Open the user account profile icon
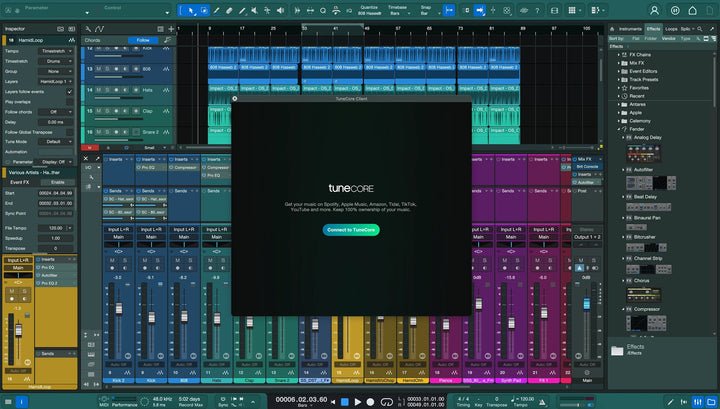 (x=654, y=10)
